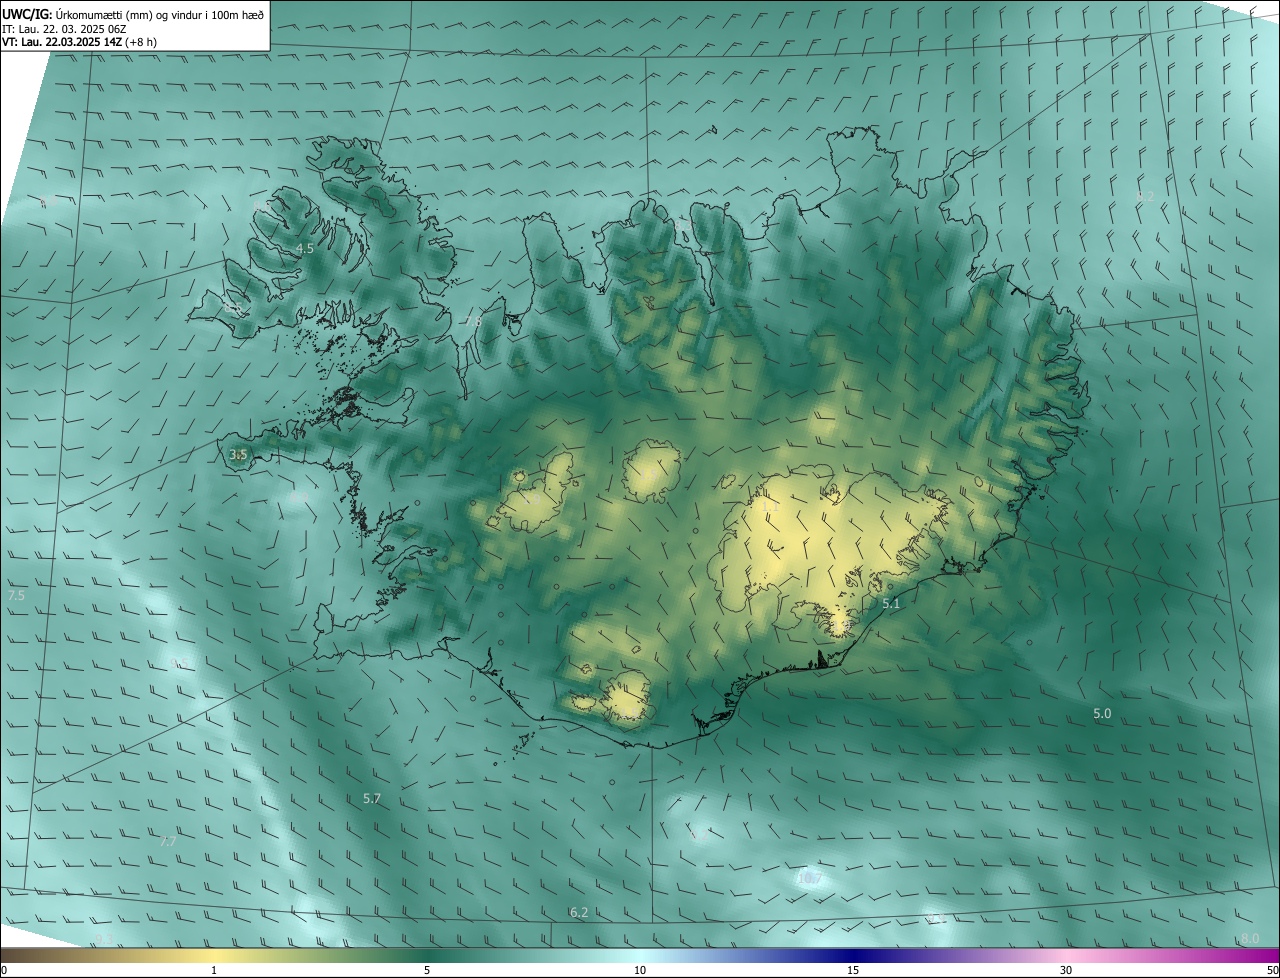
Task: Click the 5.0 value southeast of Iceland
Action: pyautogui.click(x=1102, y=713)
